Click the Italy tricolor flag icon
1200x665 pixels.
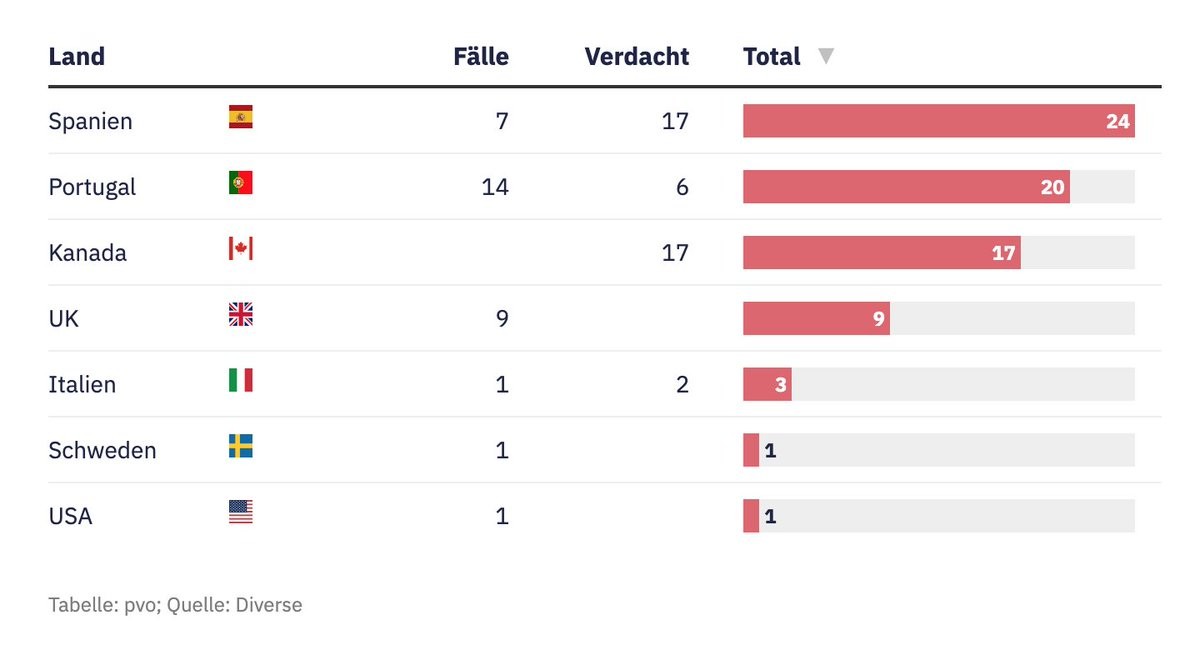point(240,380)
